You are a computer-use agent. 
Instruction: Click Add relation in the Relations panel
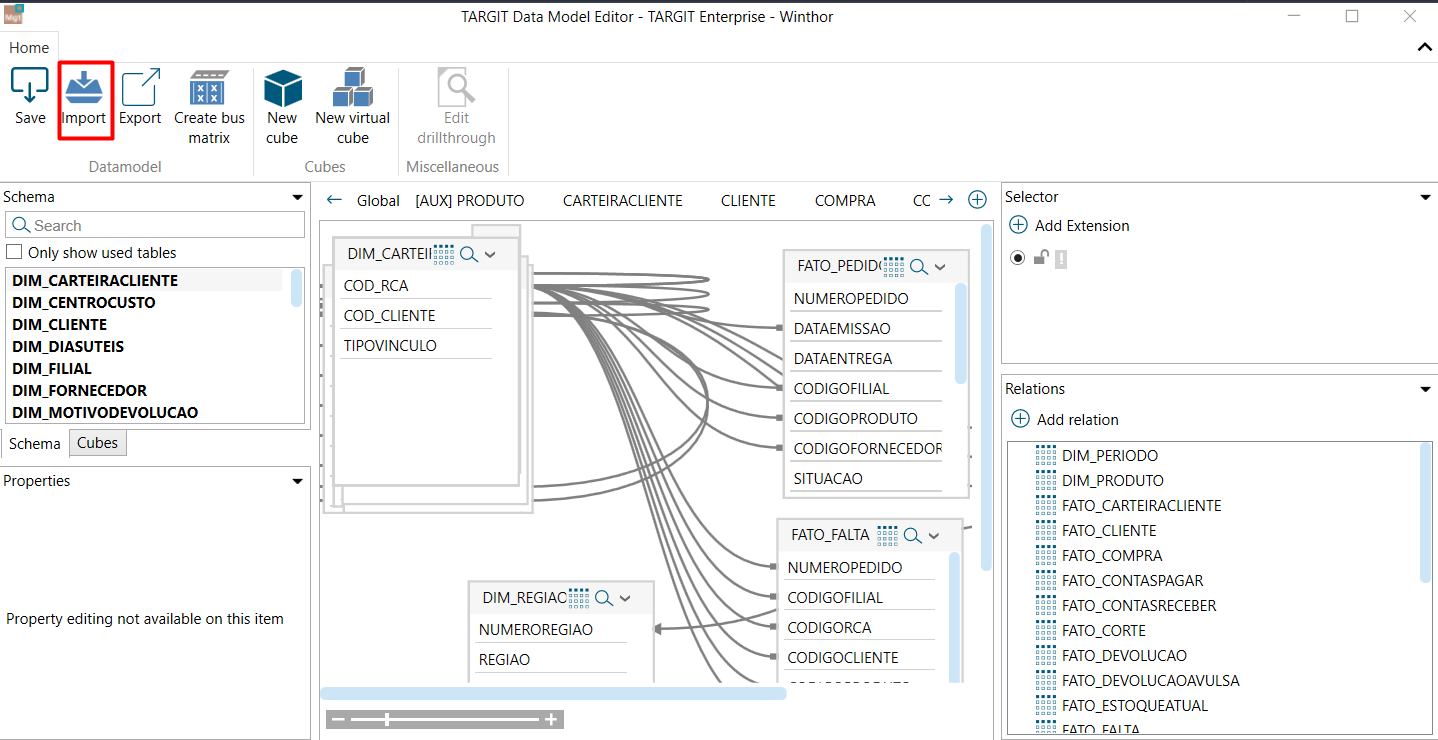(1065, 419)
